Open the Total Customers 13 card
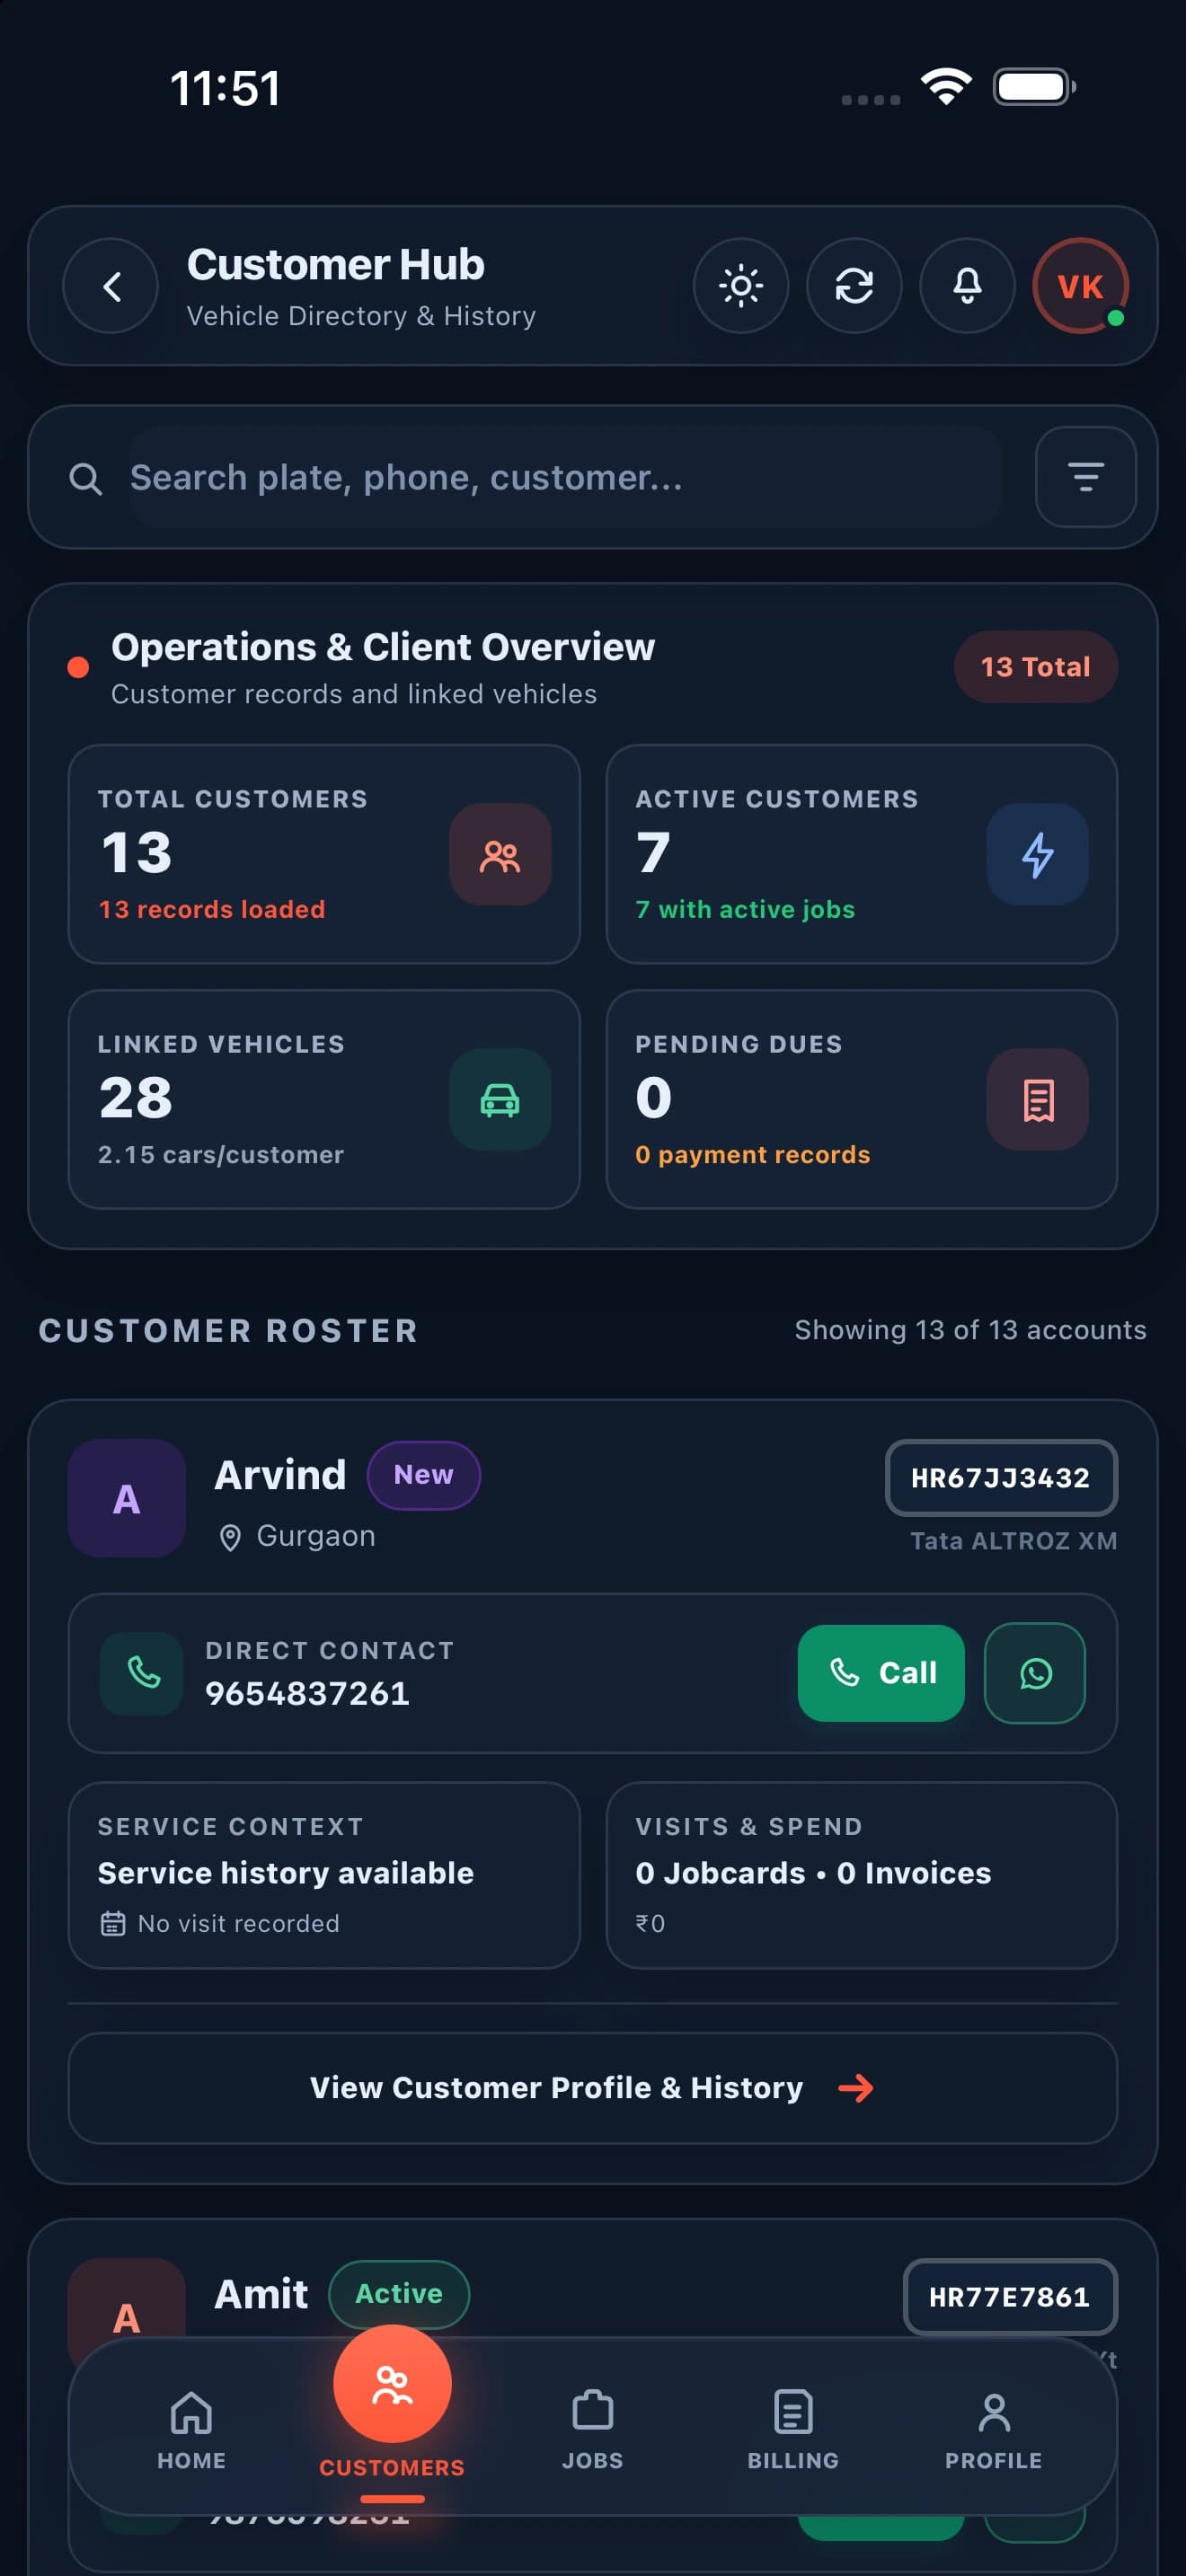 pyautogui.click(x=324, y=854)
